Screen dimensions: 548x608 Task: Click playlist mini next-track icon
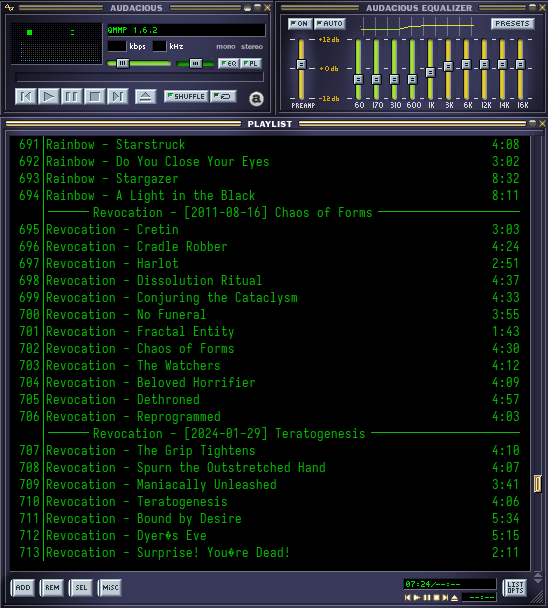click(x=445, y=598)
